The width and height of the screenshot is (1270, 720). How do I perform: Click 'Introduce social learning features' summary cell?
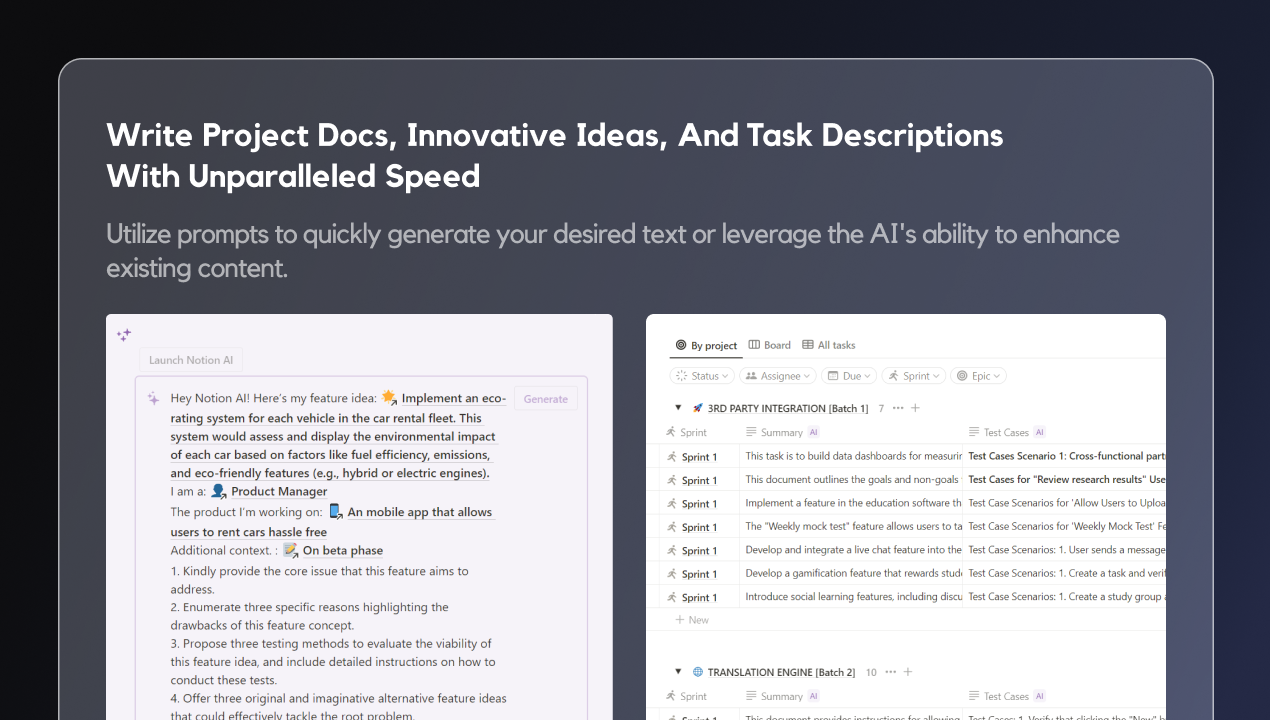click(851, 597)
